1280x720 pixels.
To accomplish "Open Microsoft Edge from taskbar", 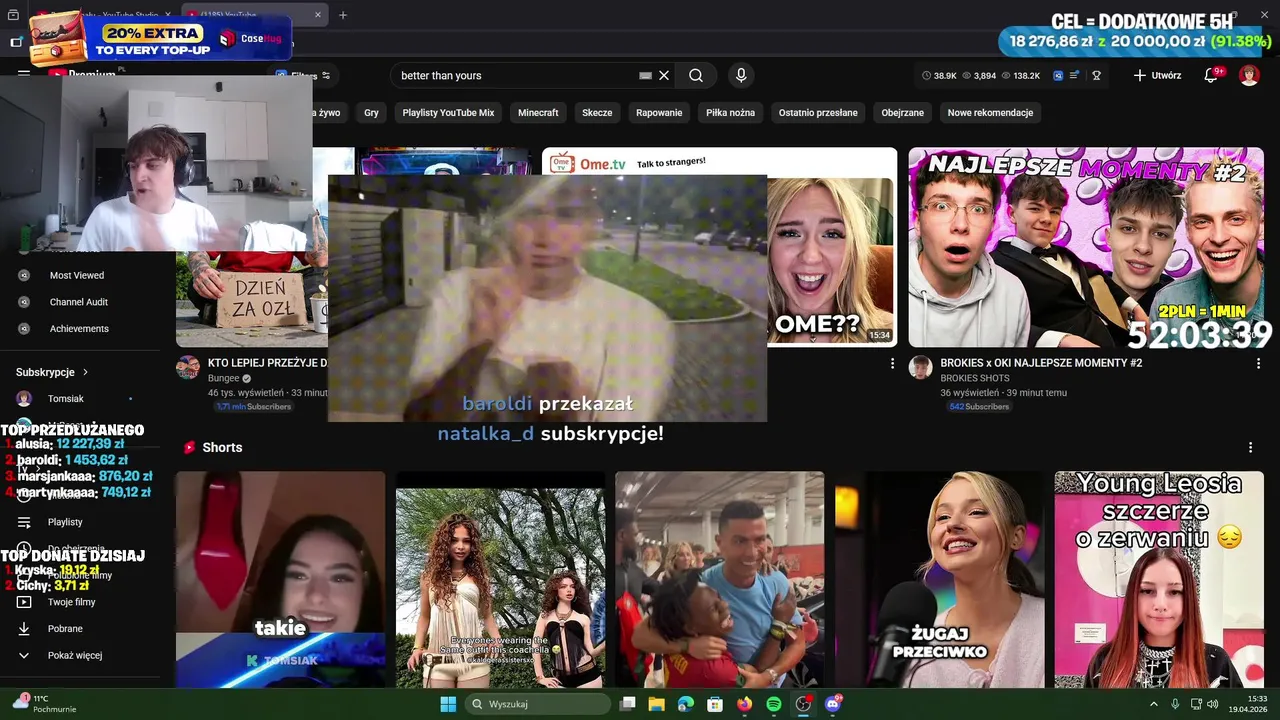I will [x=686, y=704].
